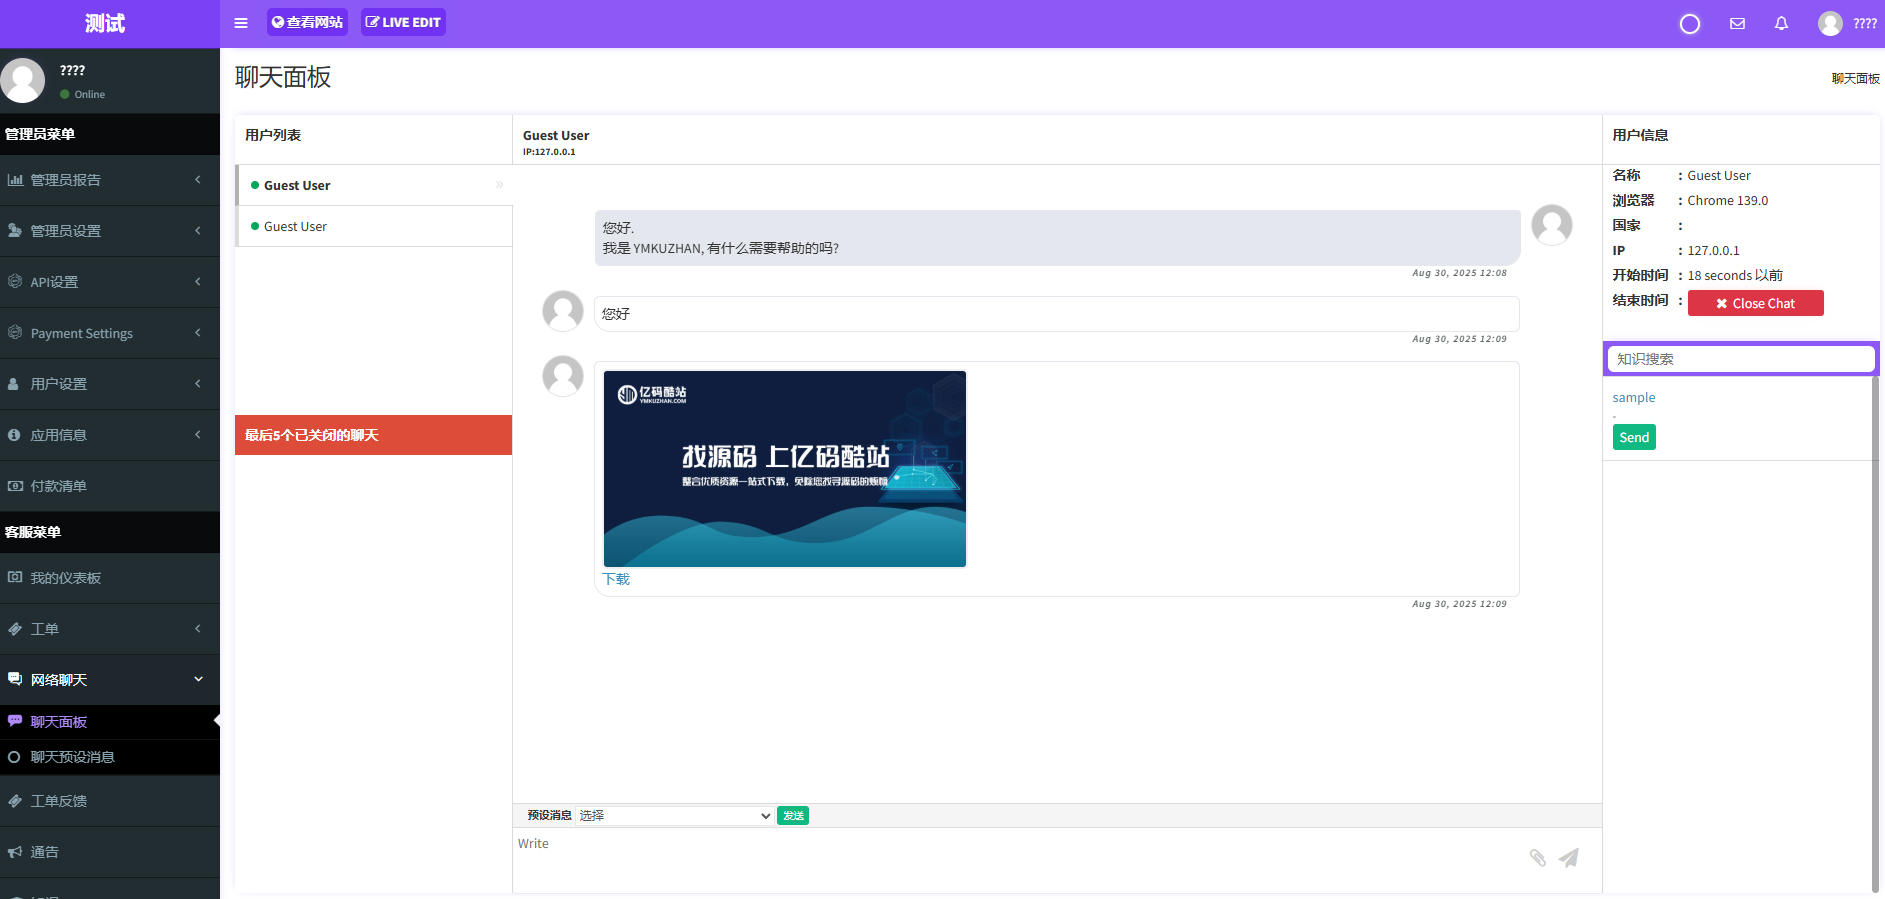Click the green Send button under sample
This screenshot has height=899, width=1885.
pyautogui.click(x=1633, y=437)
